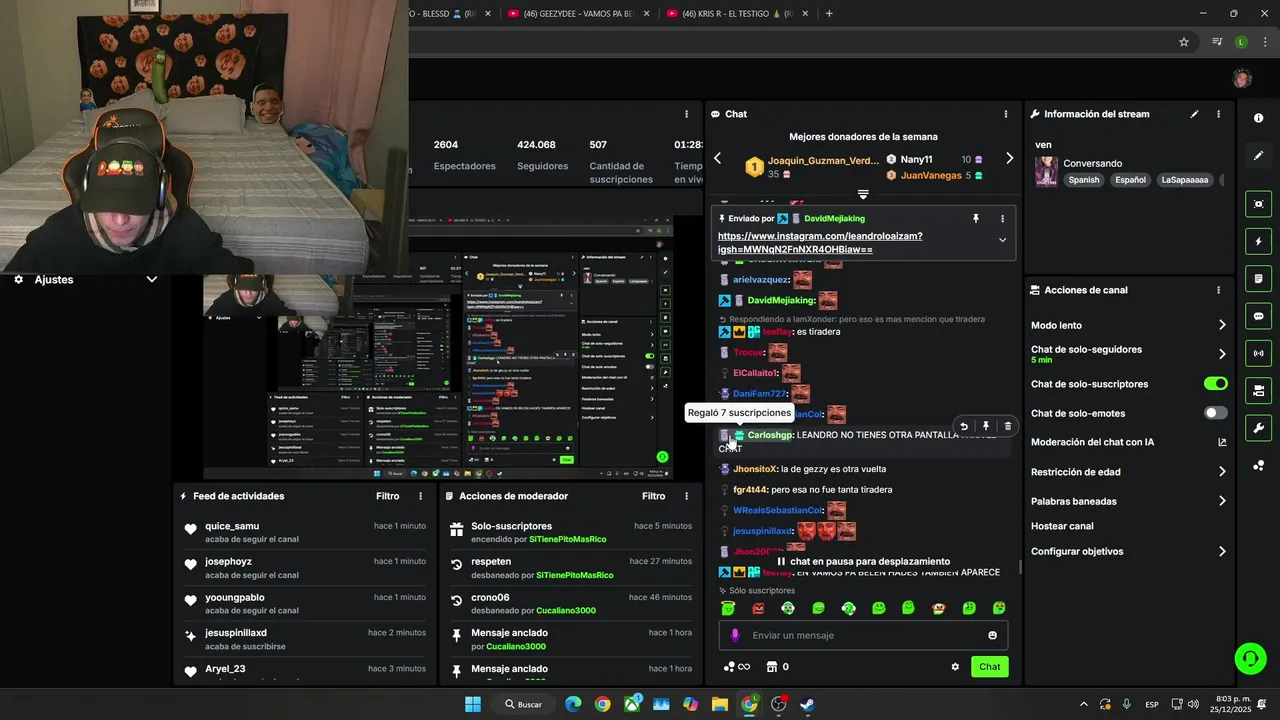Viewport: 1280px width, 720px height.
Task: Click the screen-capture icon in right sidebar
Action: 1258,204
